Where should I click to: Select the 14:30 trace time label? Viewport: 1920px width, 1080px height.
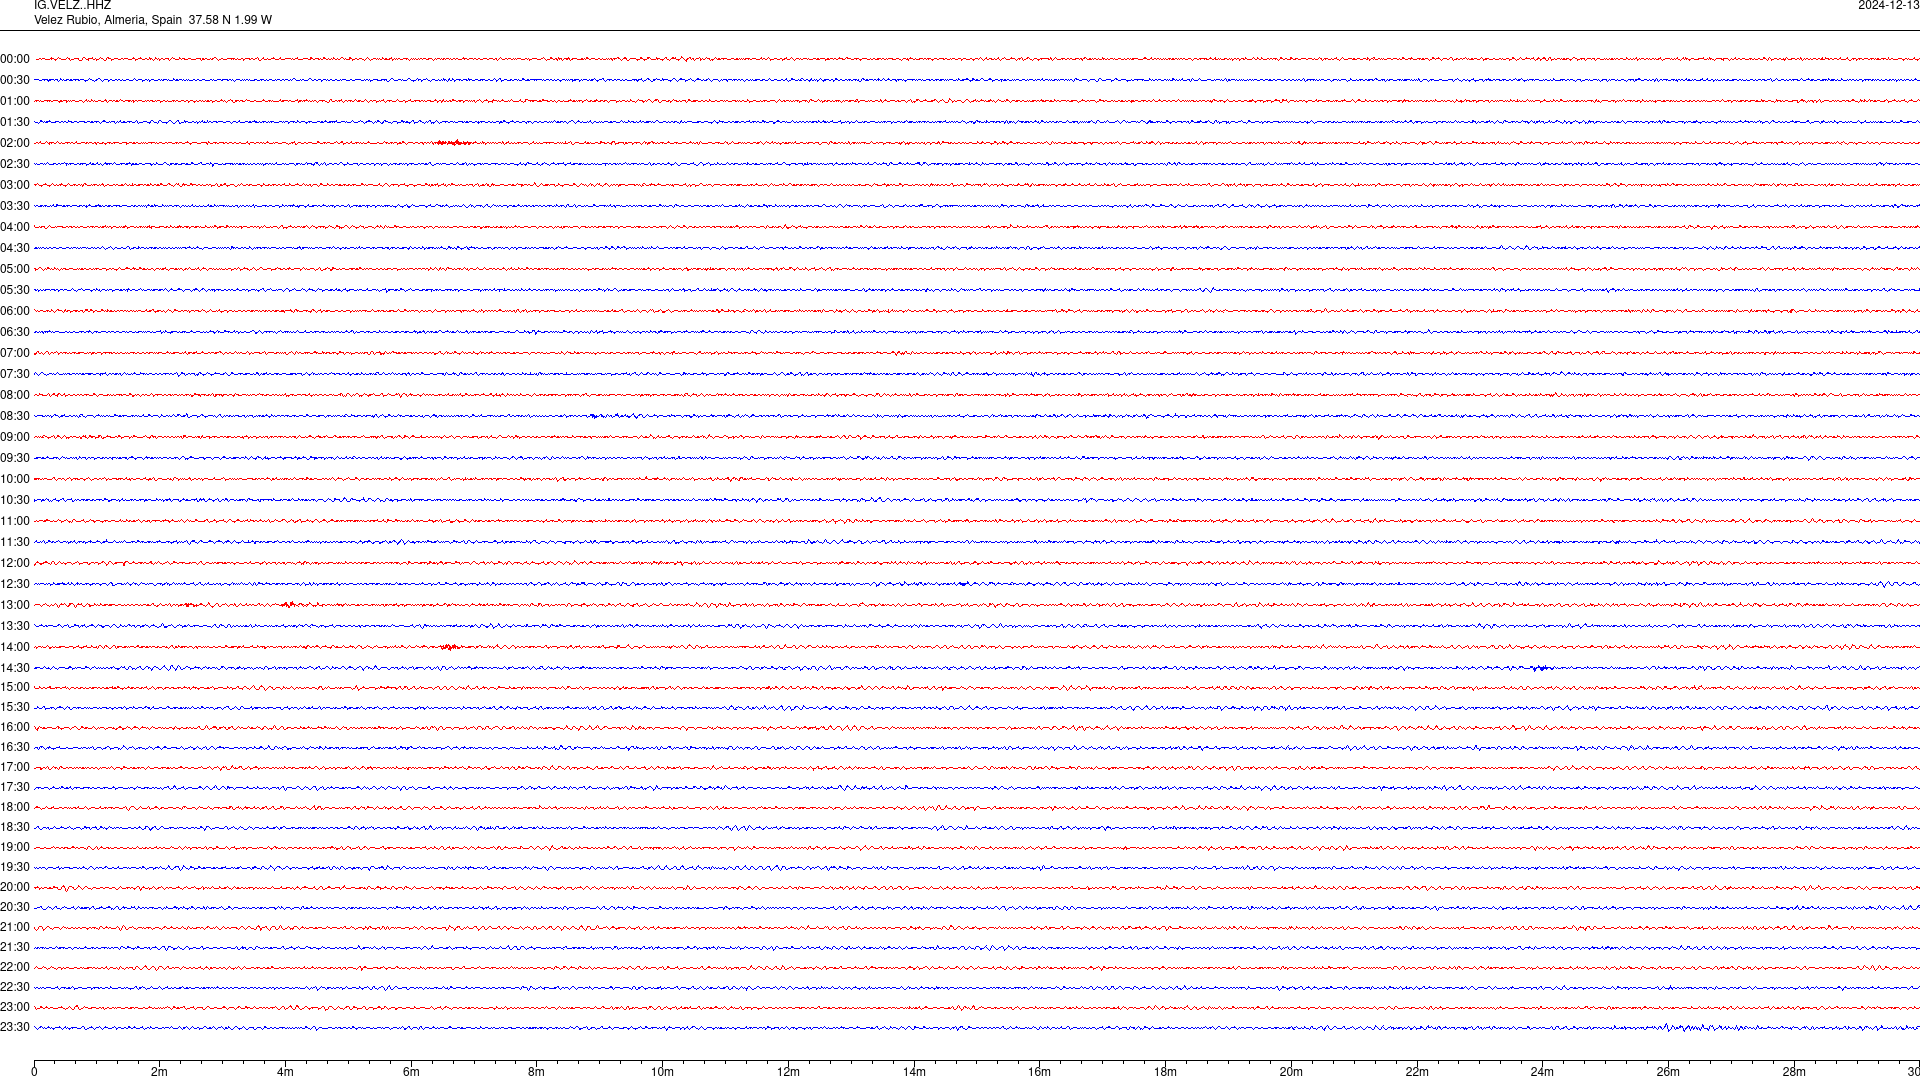pos(15,668)
